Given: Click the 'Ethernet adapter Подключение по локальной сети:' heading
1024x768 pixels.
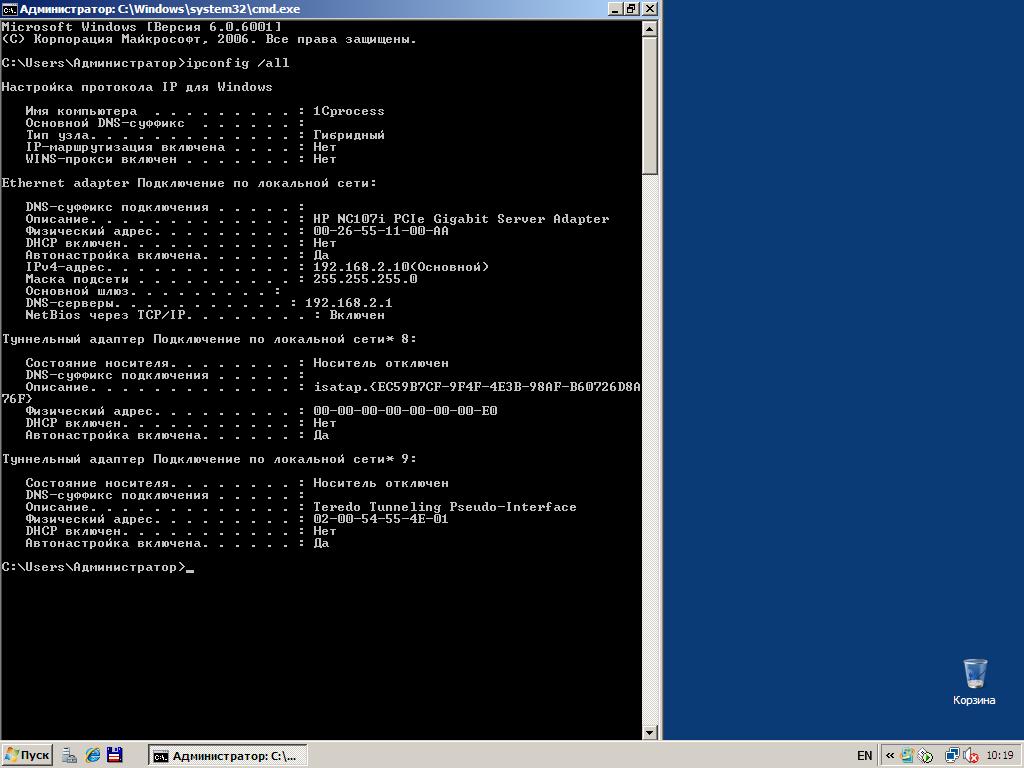Looking at the screenshot, I should 189,184.
